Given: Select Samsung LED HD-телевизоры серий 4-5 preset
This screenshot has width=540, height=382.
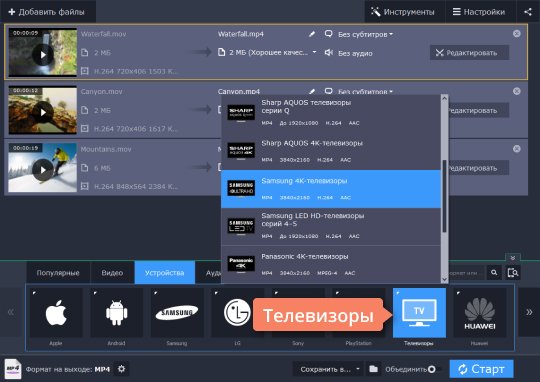Looking at the screenshot, I should (331, 227).
